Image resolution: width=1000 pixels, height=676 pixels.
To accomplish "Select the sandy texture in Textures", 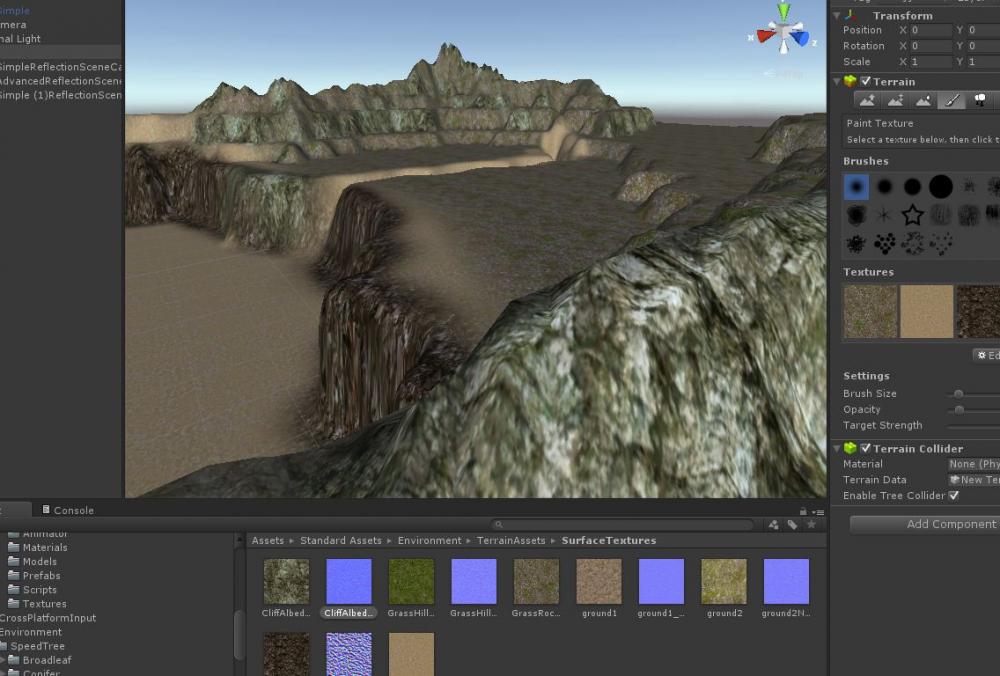I will click(926, 311).
